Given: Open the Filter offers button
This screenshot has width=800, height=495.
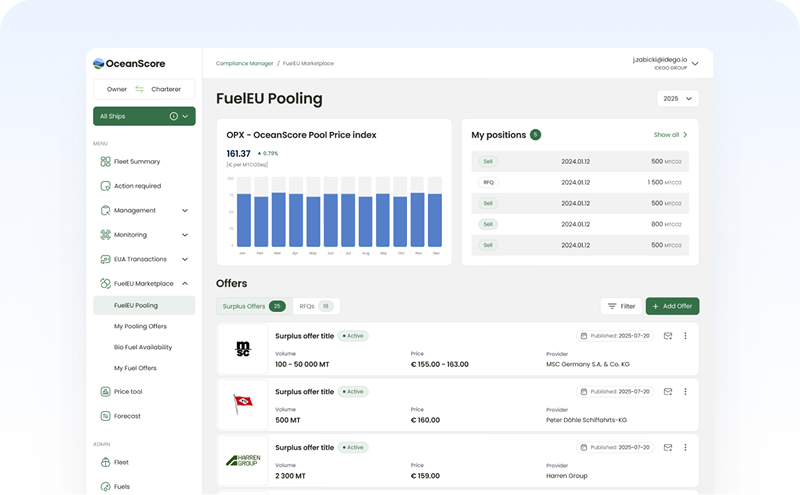Looking at the screenshot, I should pyautogui.click(x=621, y=306).
